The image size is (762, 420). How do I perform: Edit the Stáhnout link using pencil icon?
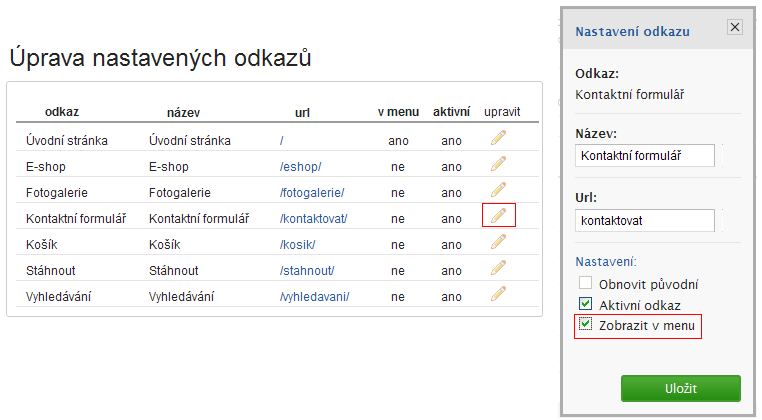[498, 269]
